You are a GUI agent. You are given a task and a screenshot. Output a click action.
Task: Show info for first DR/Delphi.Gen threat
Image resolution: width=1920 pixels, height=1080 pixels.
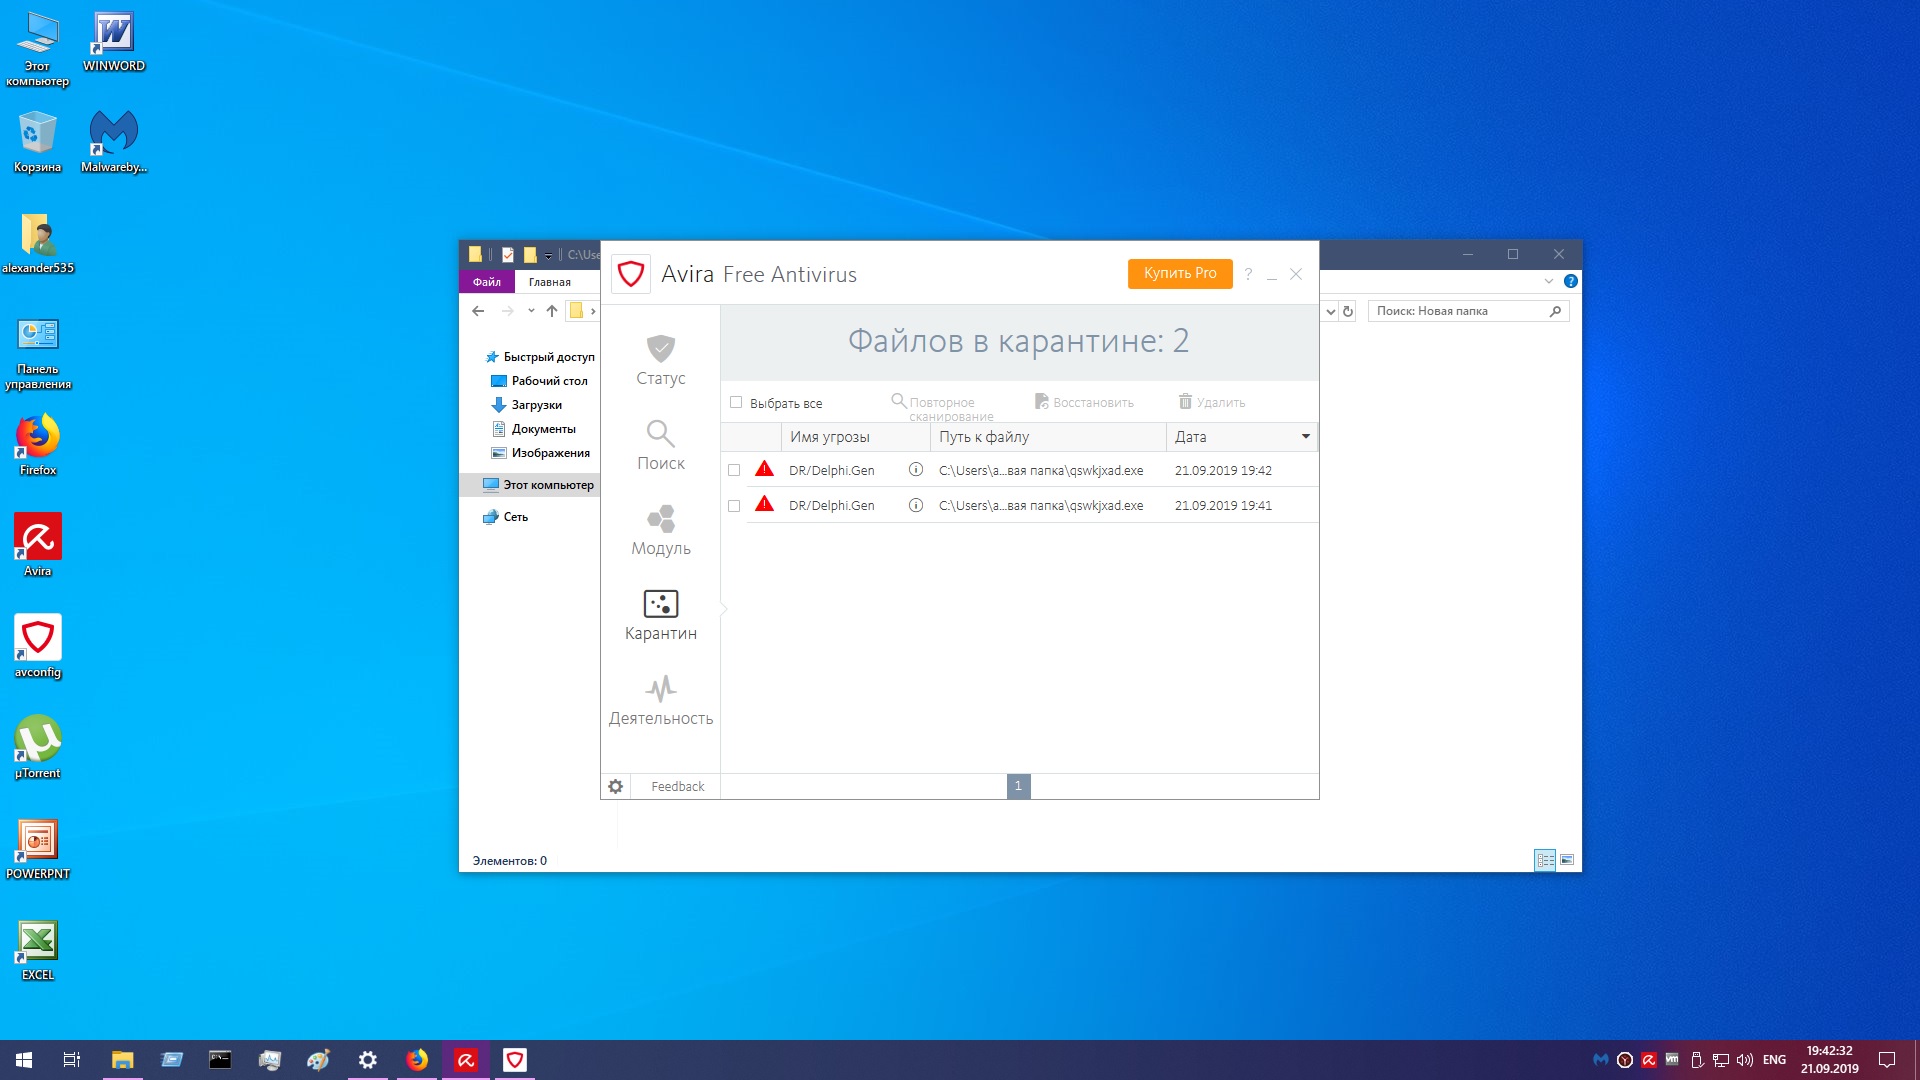pos(915,470)
